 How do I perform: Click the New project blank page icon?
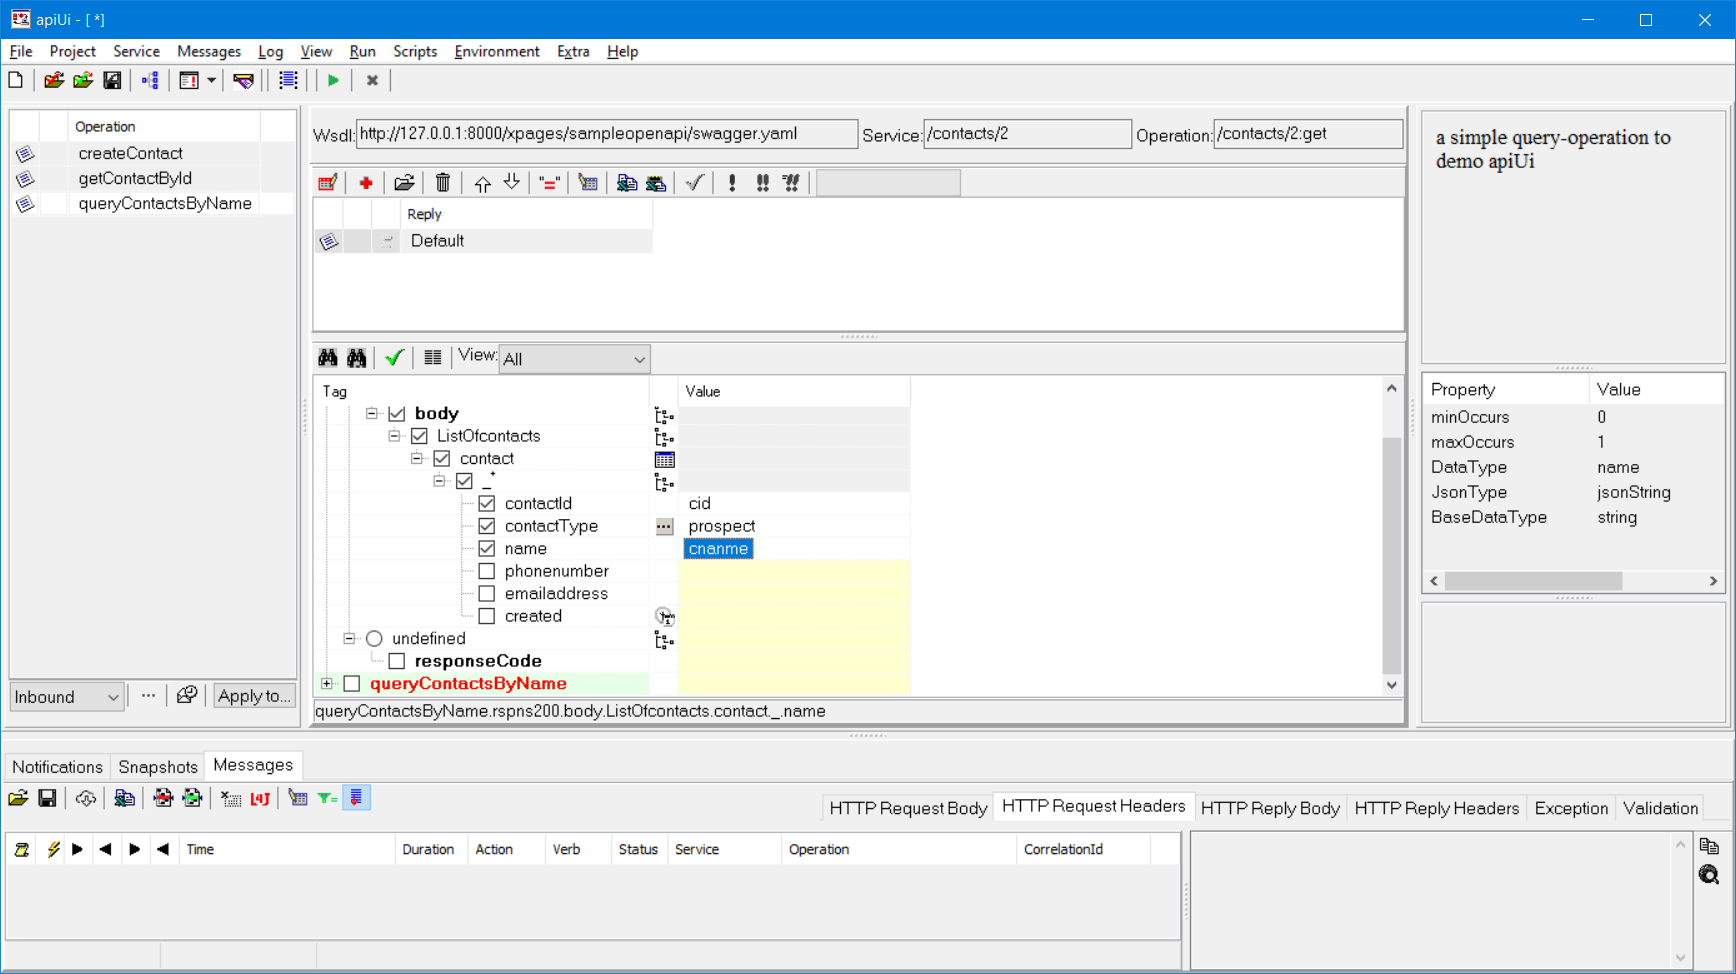(16, 81)
